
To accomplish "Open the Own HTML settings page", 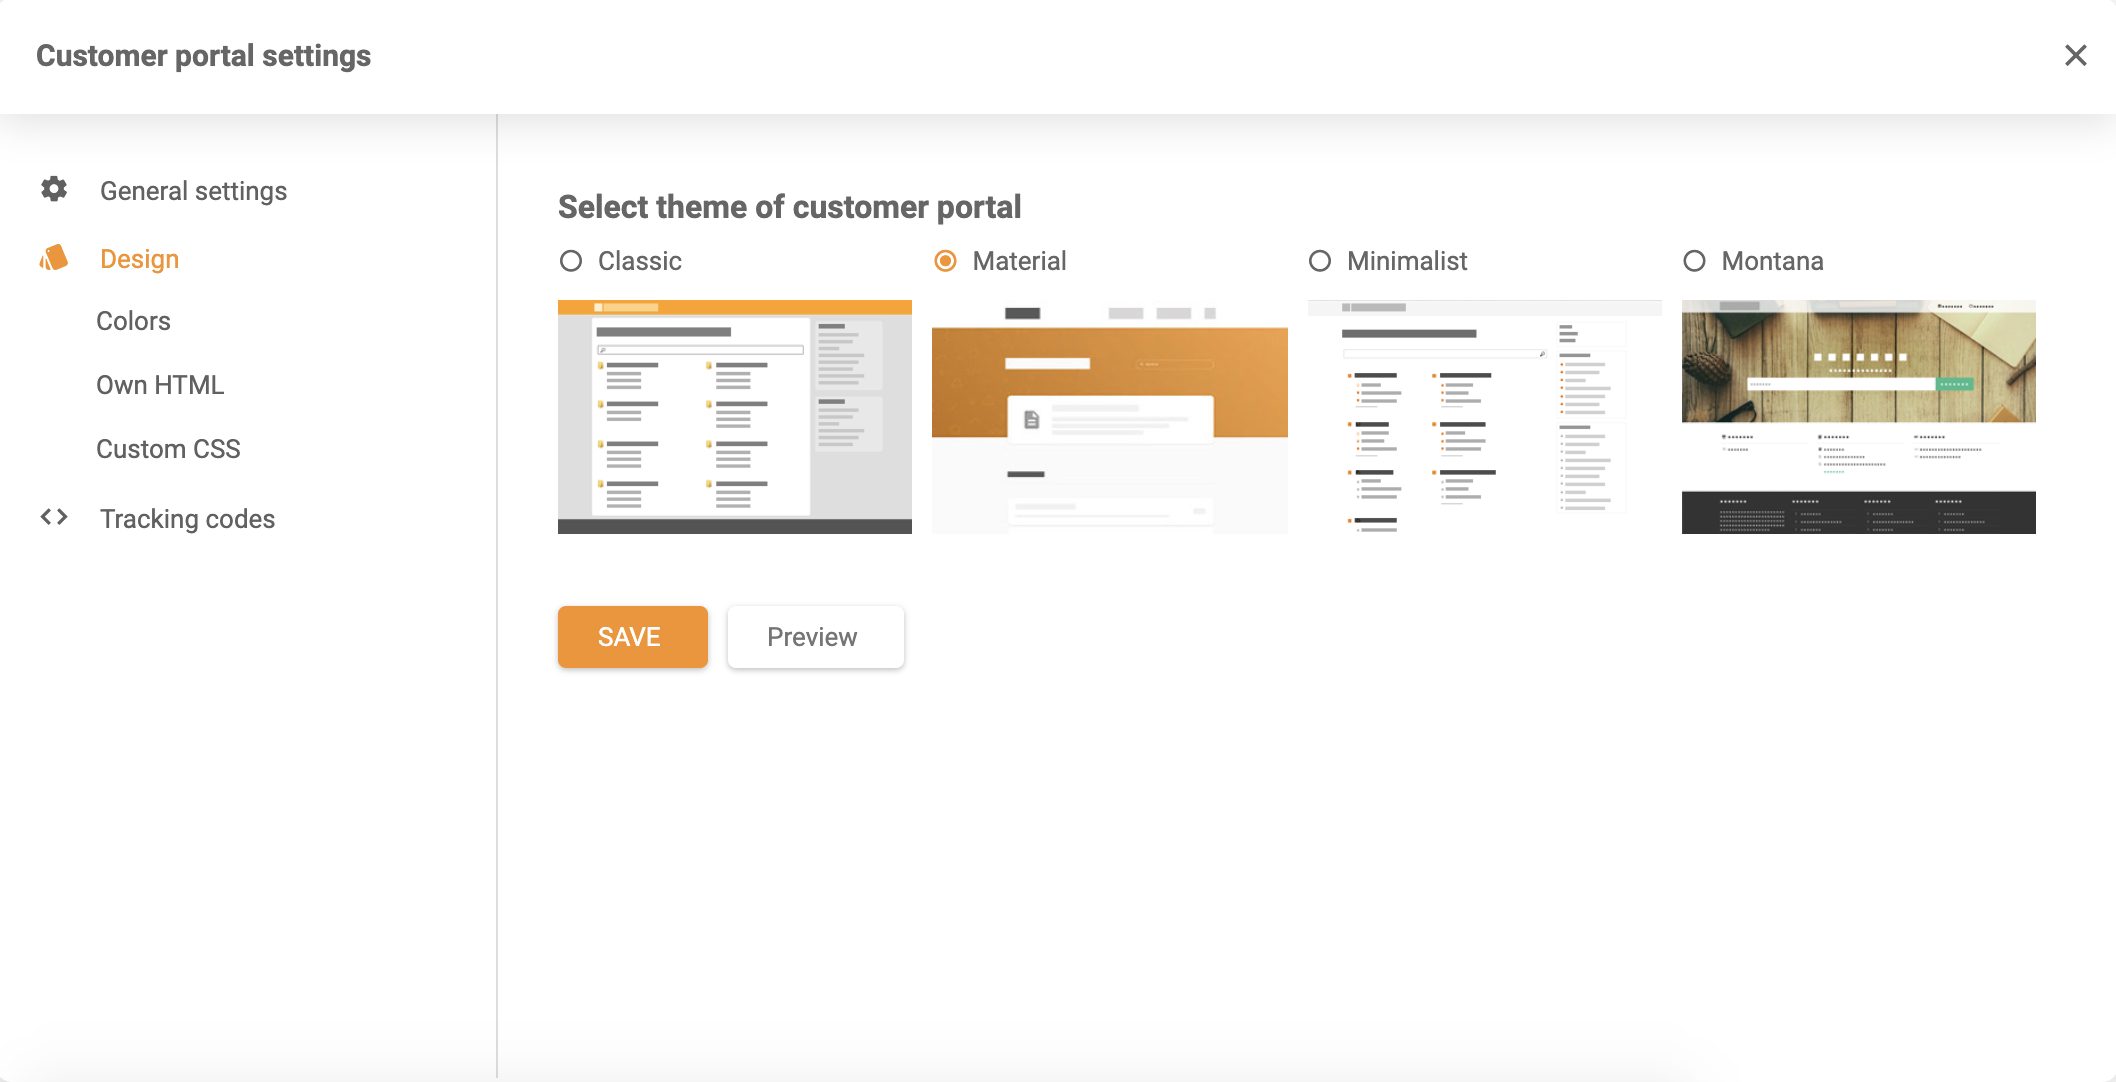I will click(159, 384).
